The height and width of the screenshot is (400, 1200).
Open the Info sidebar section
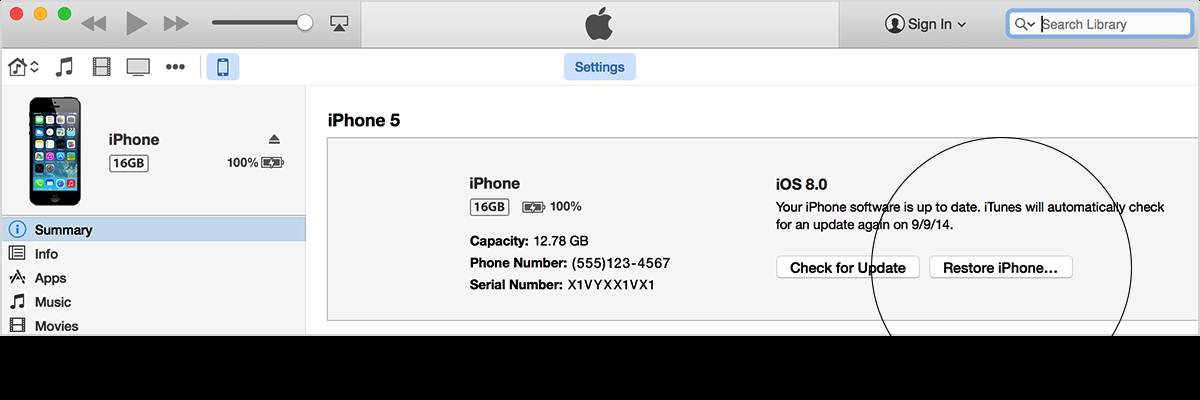pos(46,254)
